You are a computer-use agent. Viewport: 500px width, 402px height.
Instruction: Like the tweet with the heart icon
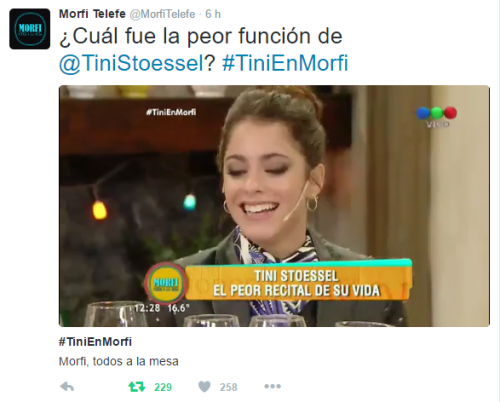pyautogui.click(x=204, y=387)
